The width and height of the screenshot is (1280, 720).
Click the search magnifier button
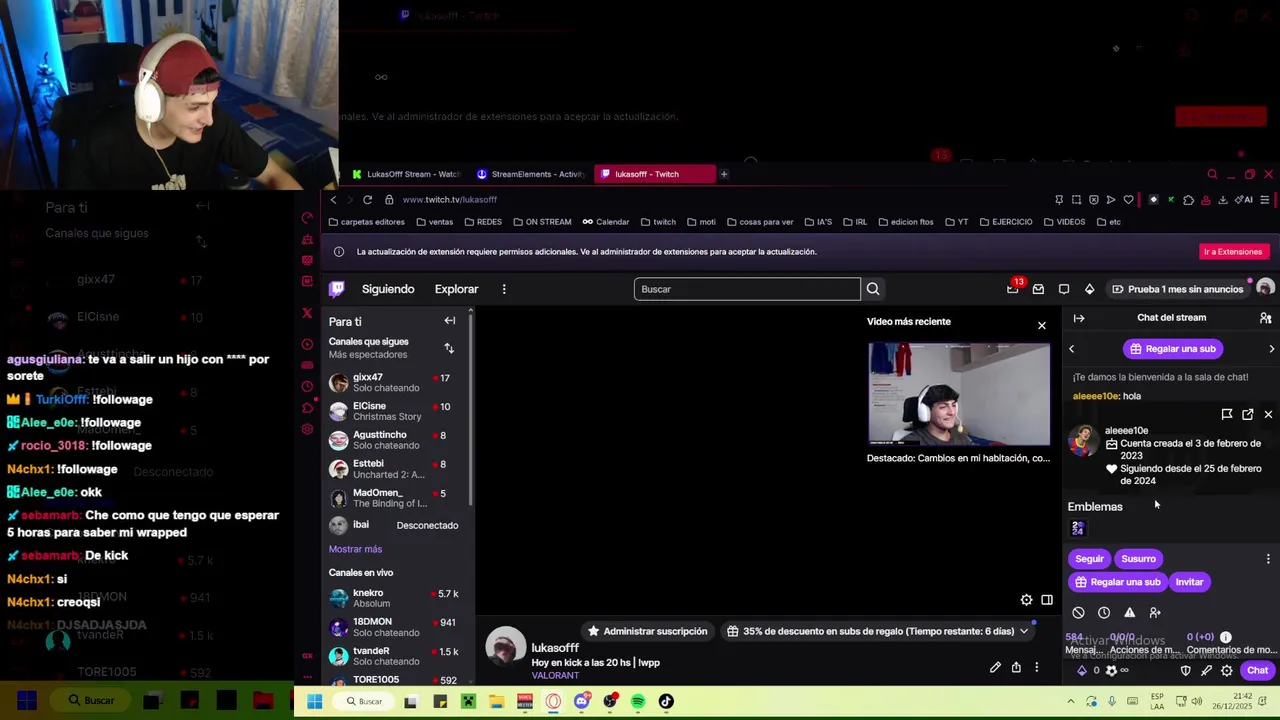(873, 289)
